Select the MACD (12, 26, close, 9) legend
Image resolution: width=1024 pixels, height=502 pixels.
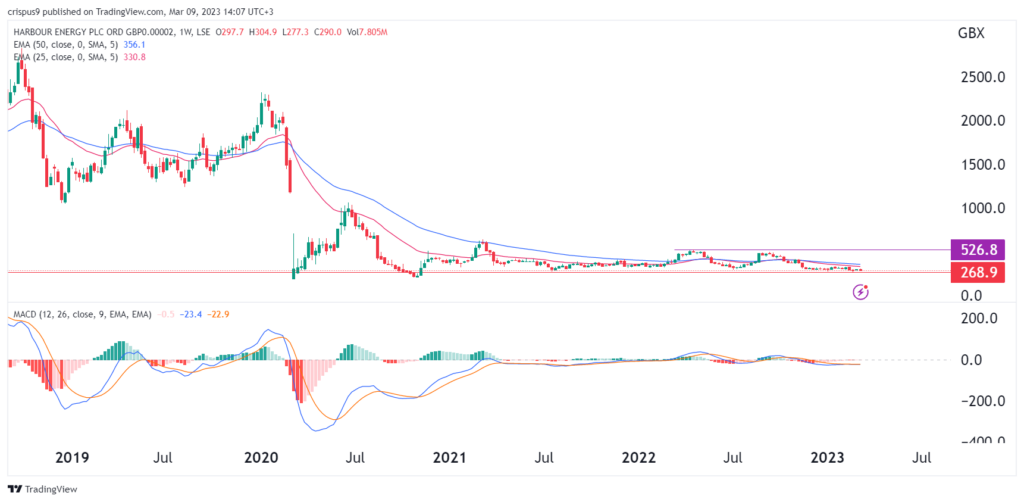click(x=81, y=315)
